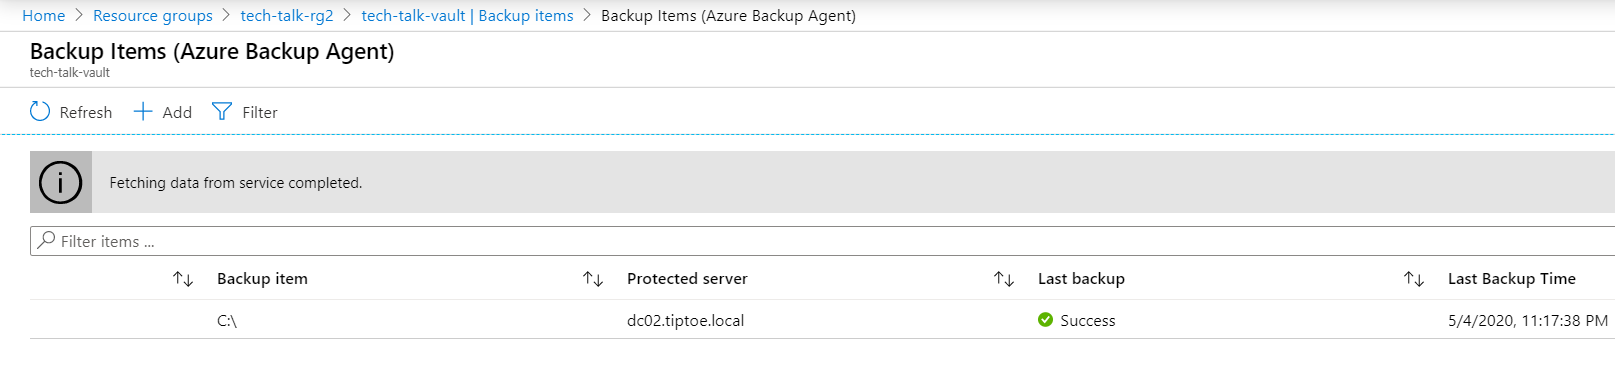Go to Resource groups breadcrumb
The height and width of the screenshot is (375, 1615).
click(x=153, y=16)
